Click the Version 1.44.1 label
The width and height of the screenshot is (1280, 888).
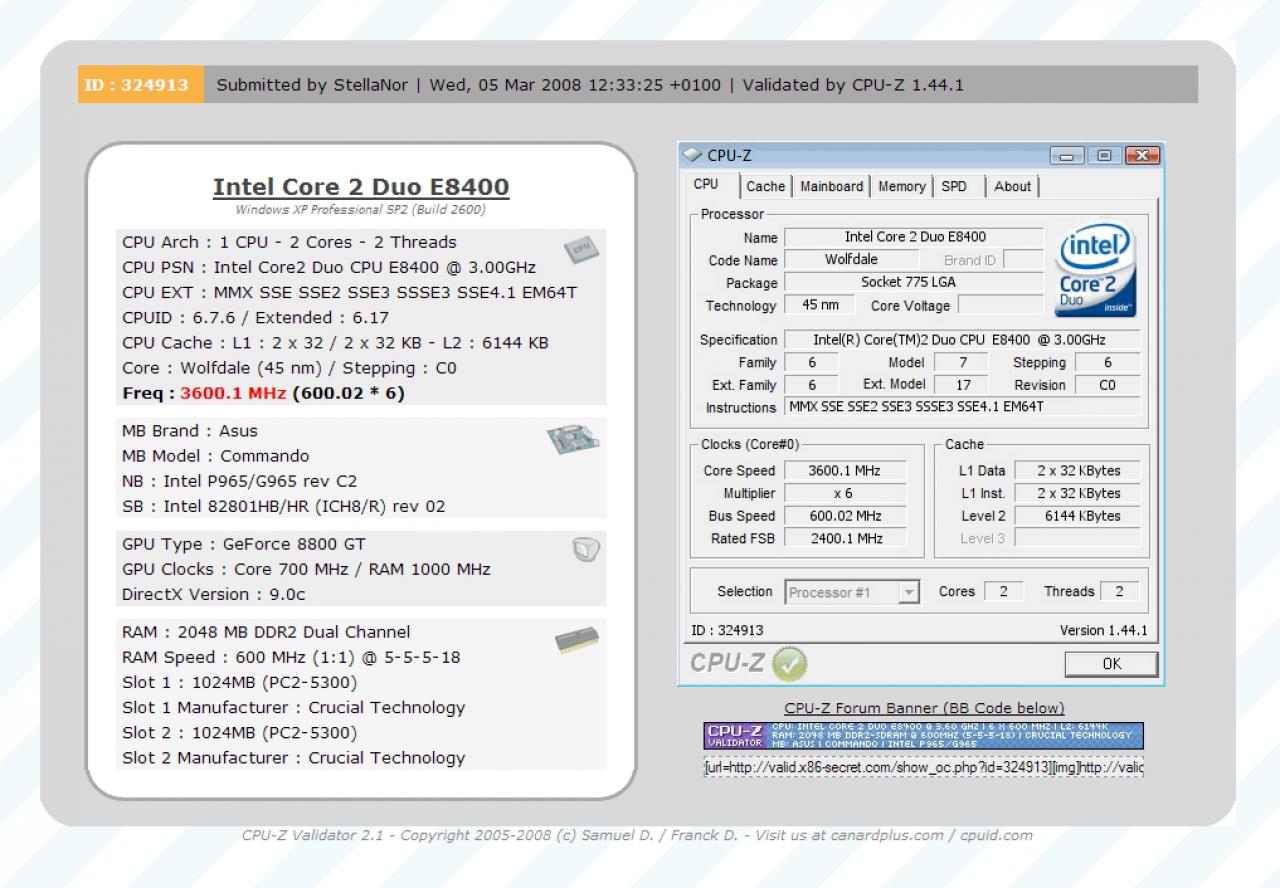pos(1103,631)
